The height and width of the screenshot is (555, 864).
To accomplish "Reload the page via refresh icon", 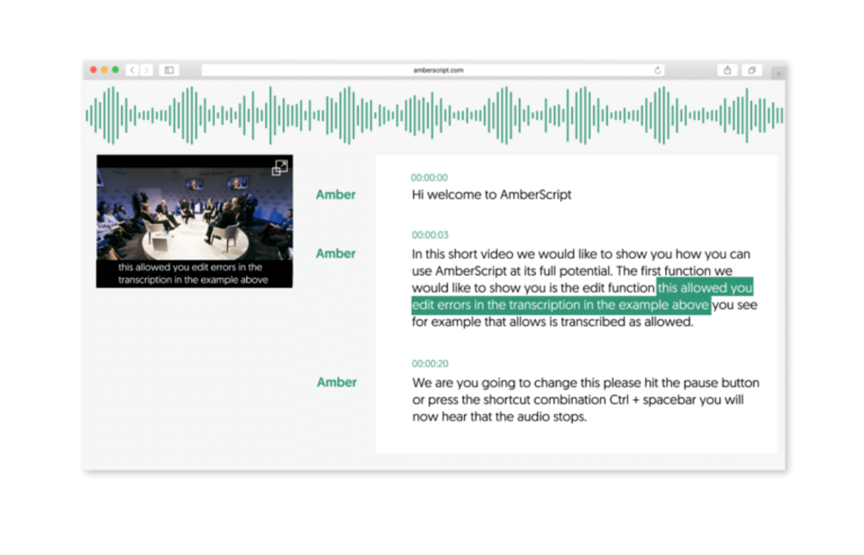I will pos(657,70).
